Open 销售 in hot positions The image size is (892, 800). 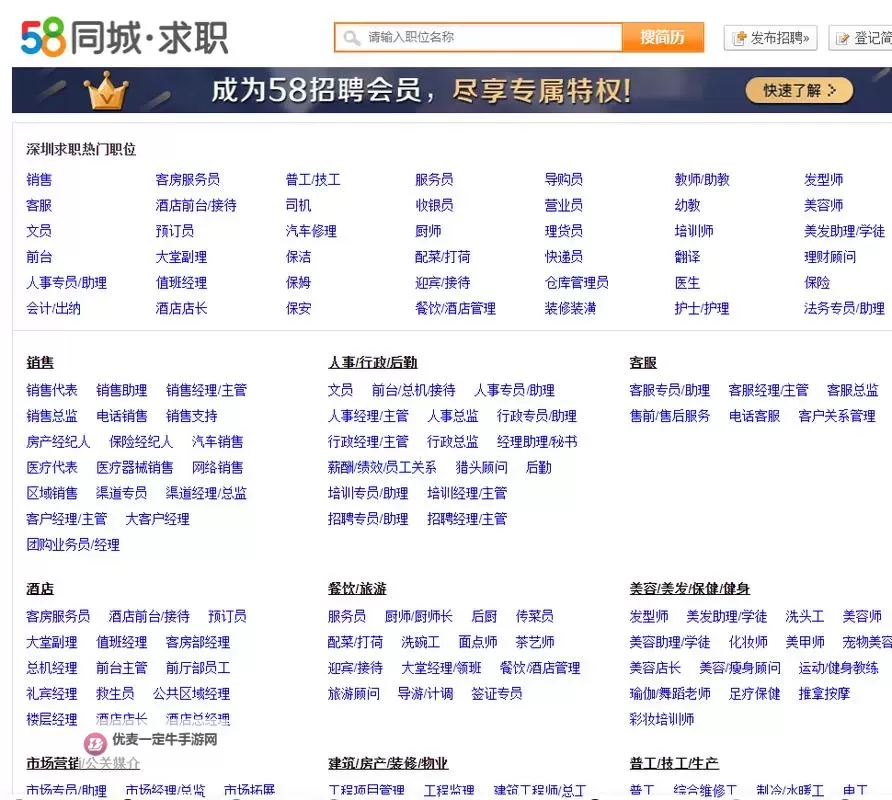(x=39, y=180)
